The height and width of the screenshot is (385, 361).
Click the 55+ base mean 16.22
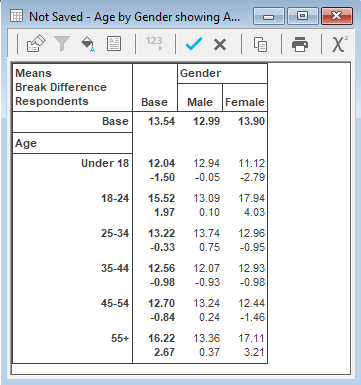pyautogui.click(x=162, y=338)
